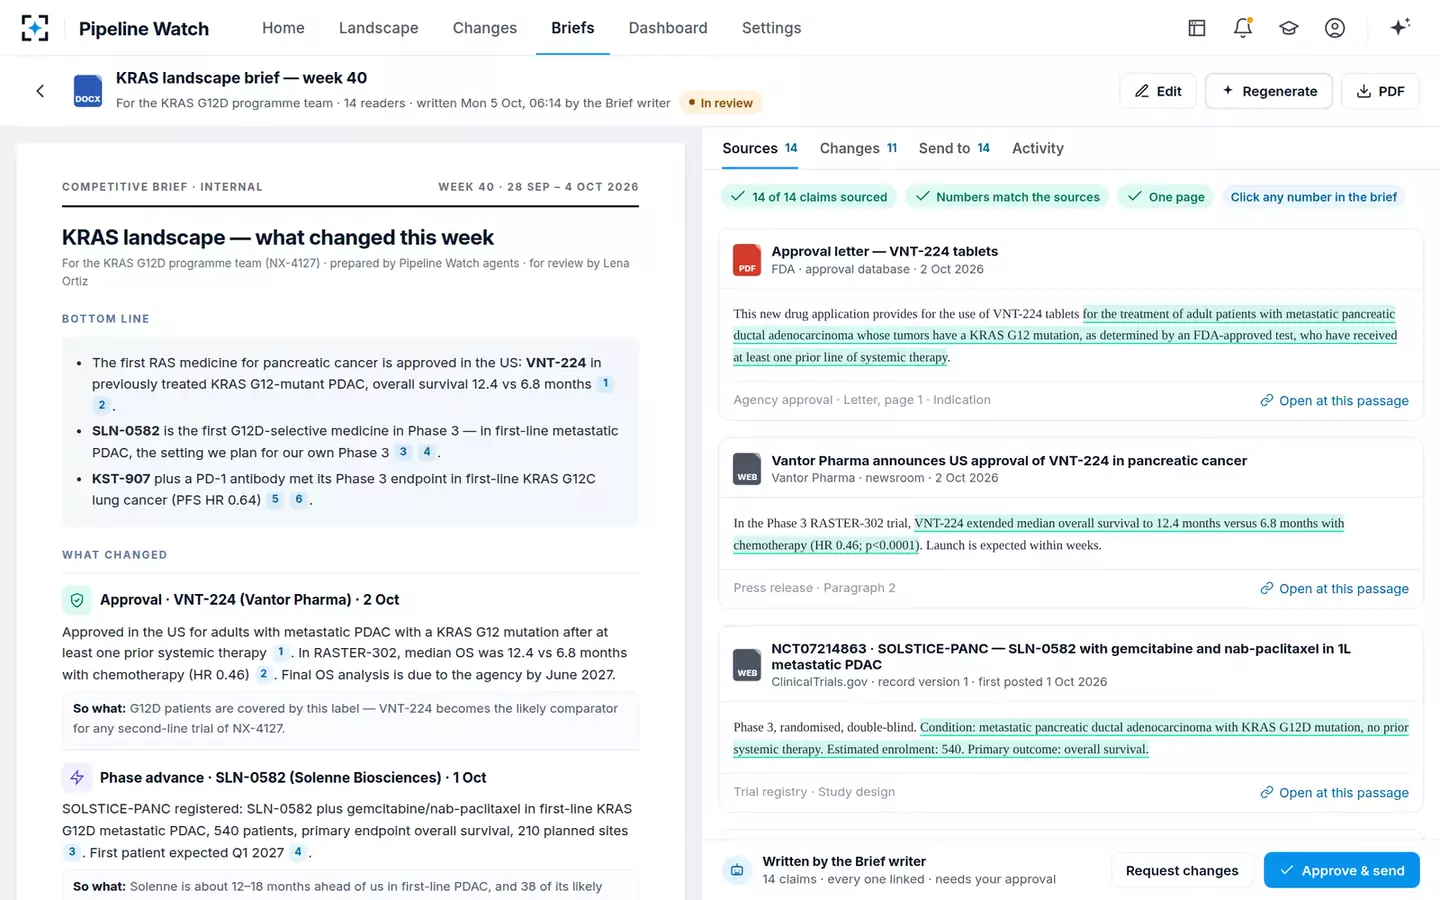Screen dimensions: 1440x900
Task: Regenerate the brief
Action: 1269,91
